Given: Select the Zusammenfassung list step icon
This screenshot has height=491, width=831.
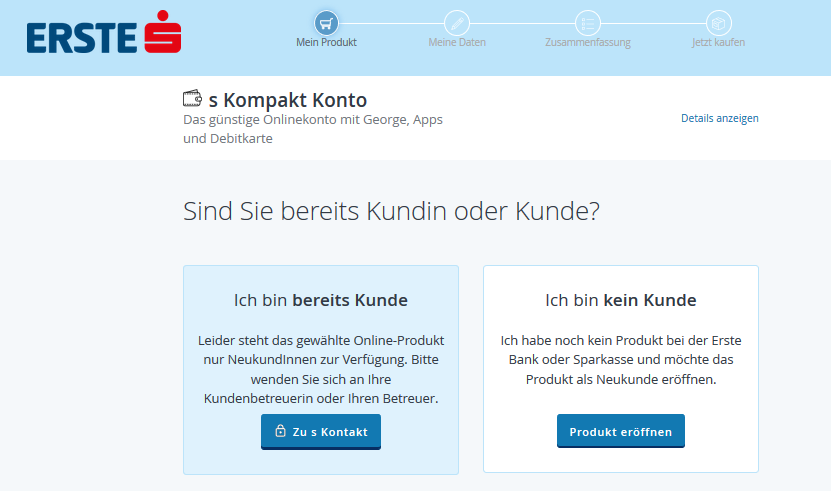Looking at the screenshot, I should 588,23.
